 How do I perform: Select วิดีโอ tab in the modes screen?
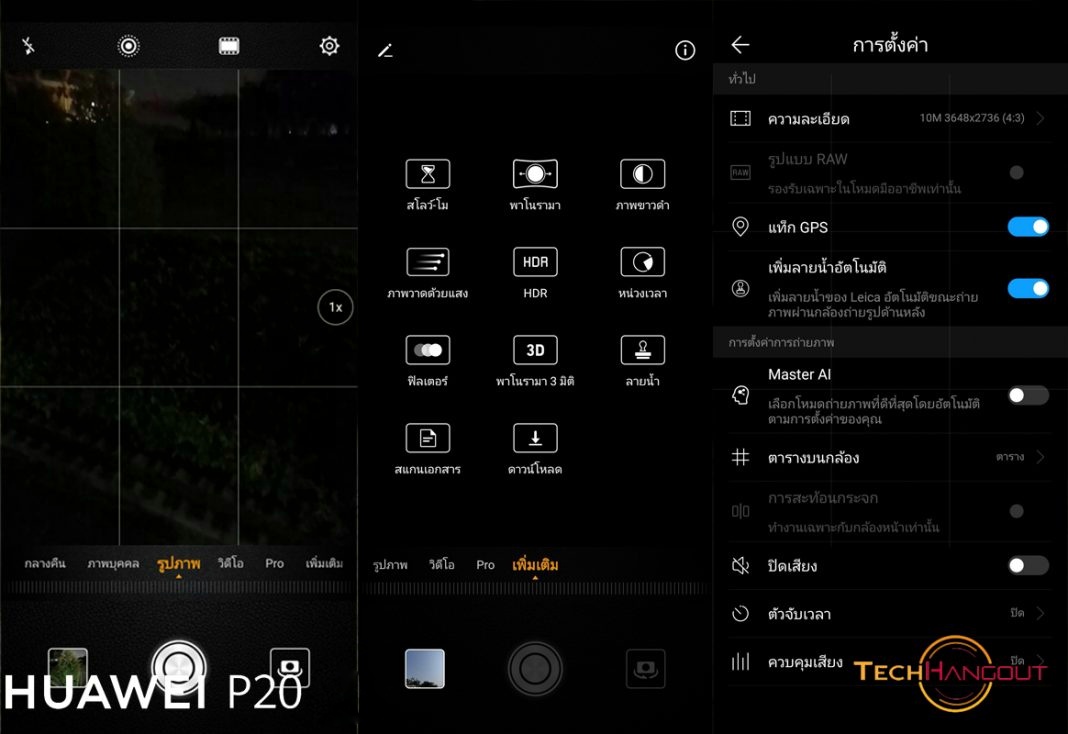[x=441, y=564]
